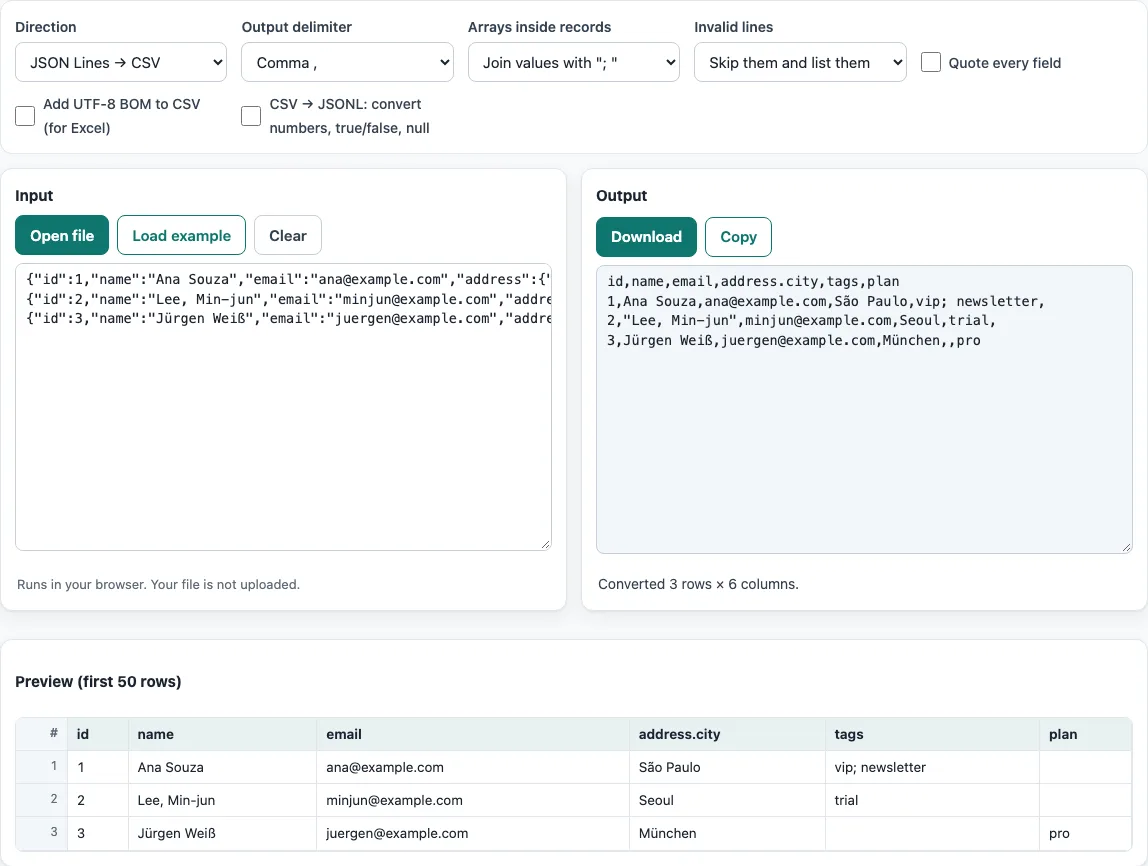Image resolution: width=1148 pixels, height=866 pixels.
Task: Click the juergen@example.com cell
Action: point(473,833)
